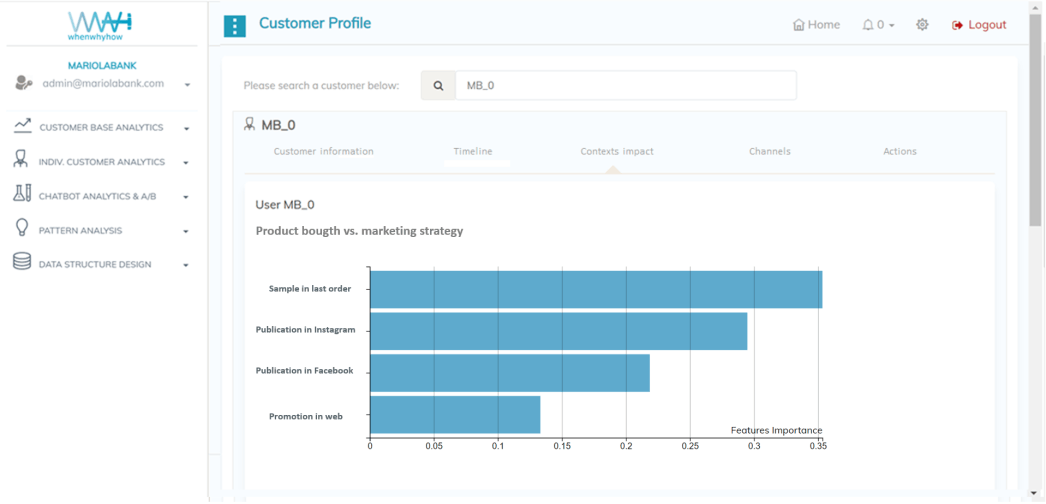
Task: Switch to the Timeline tab
Action: 473,152
